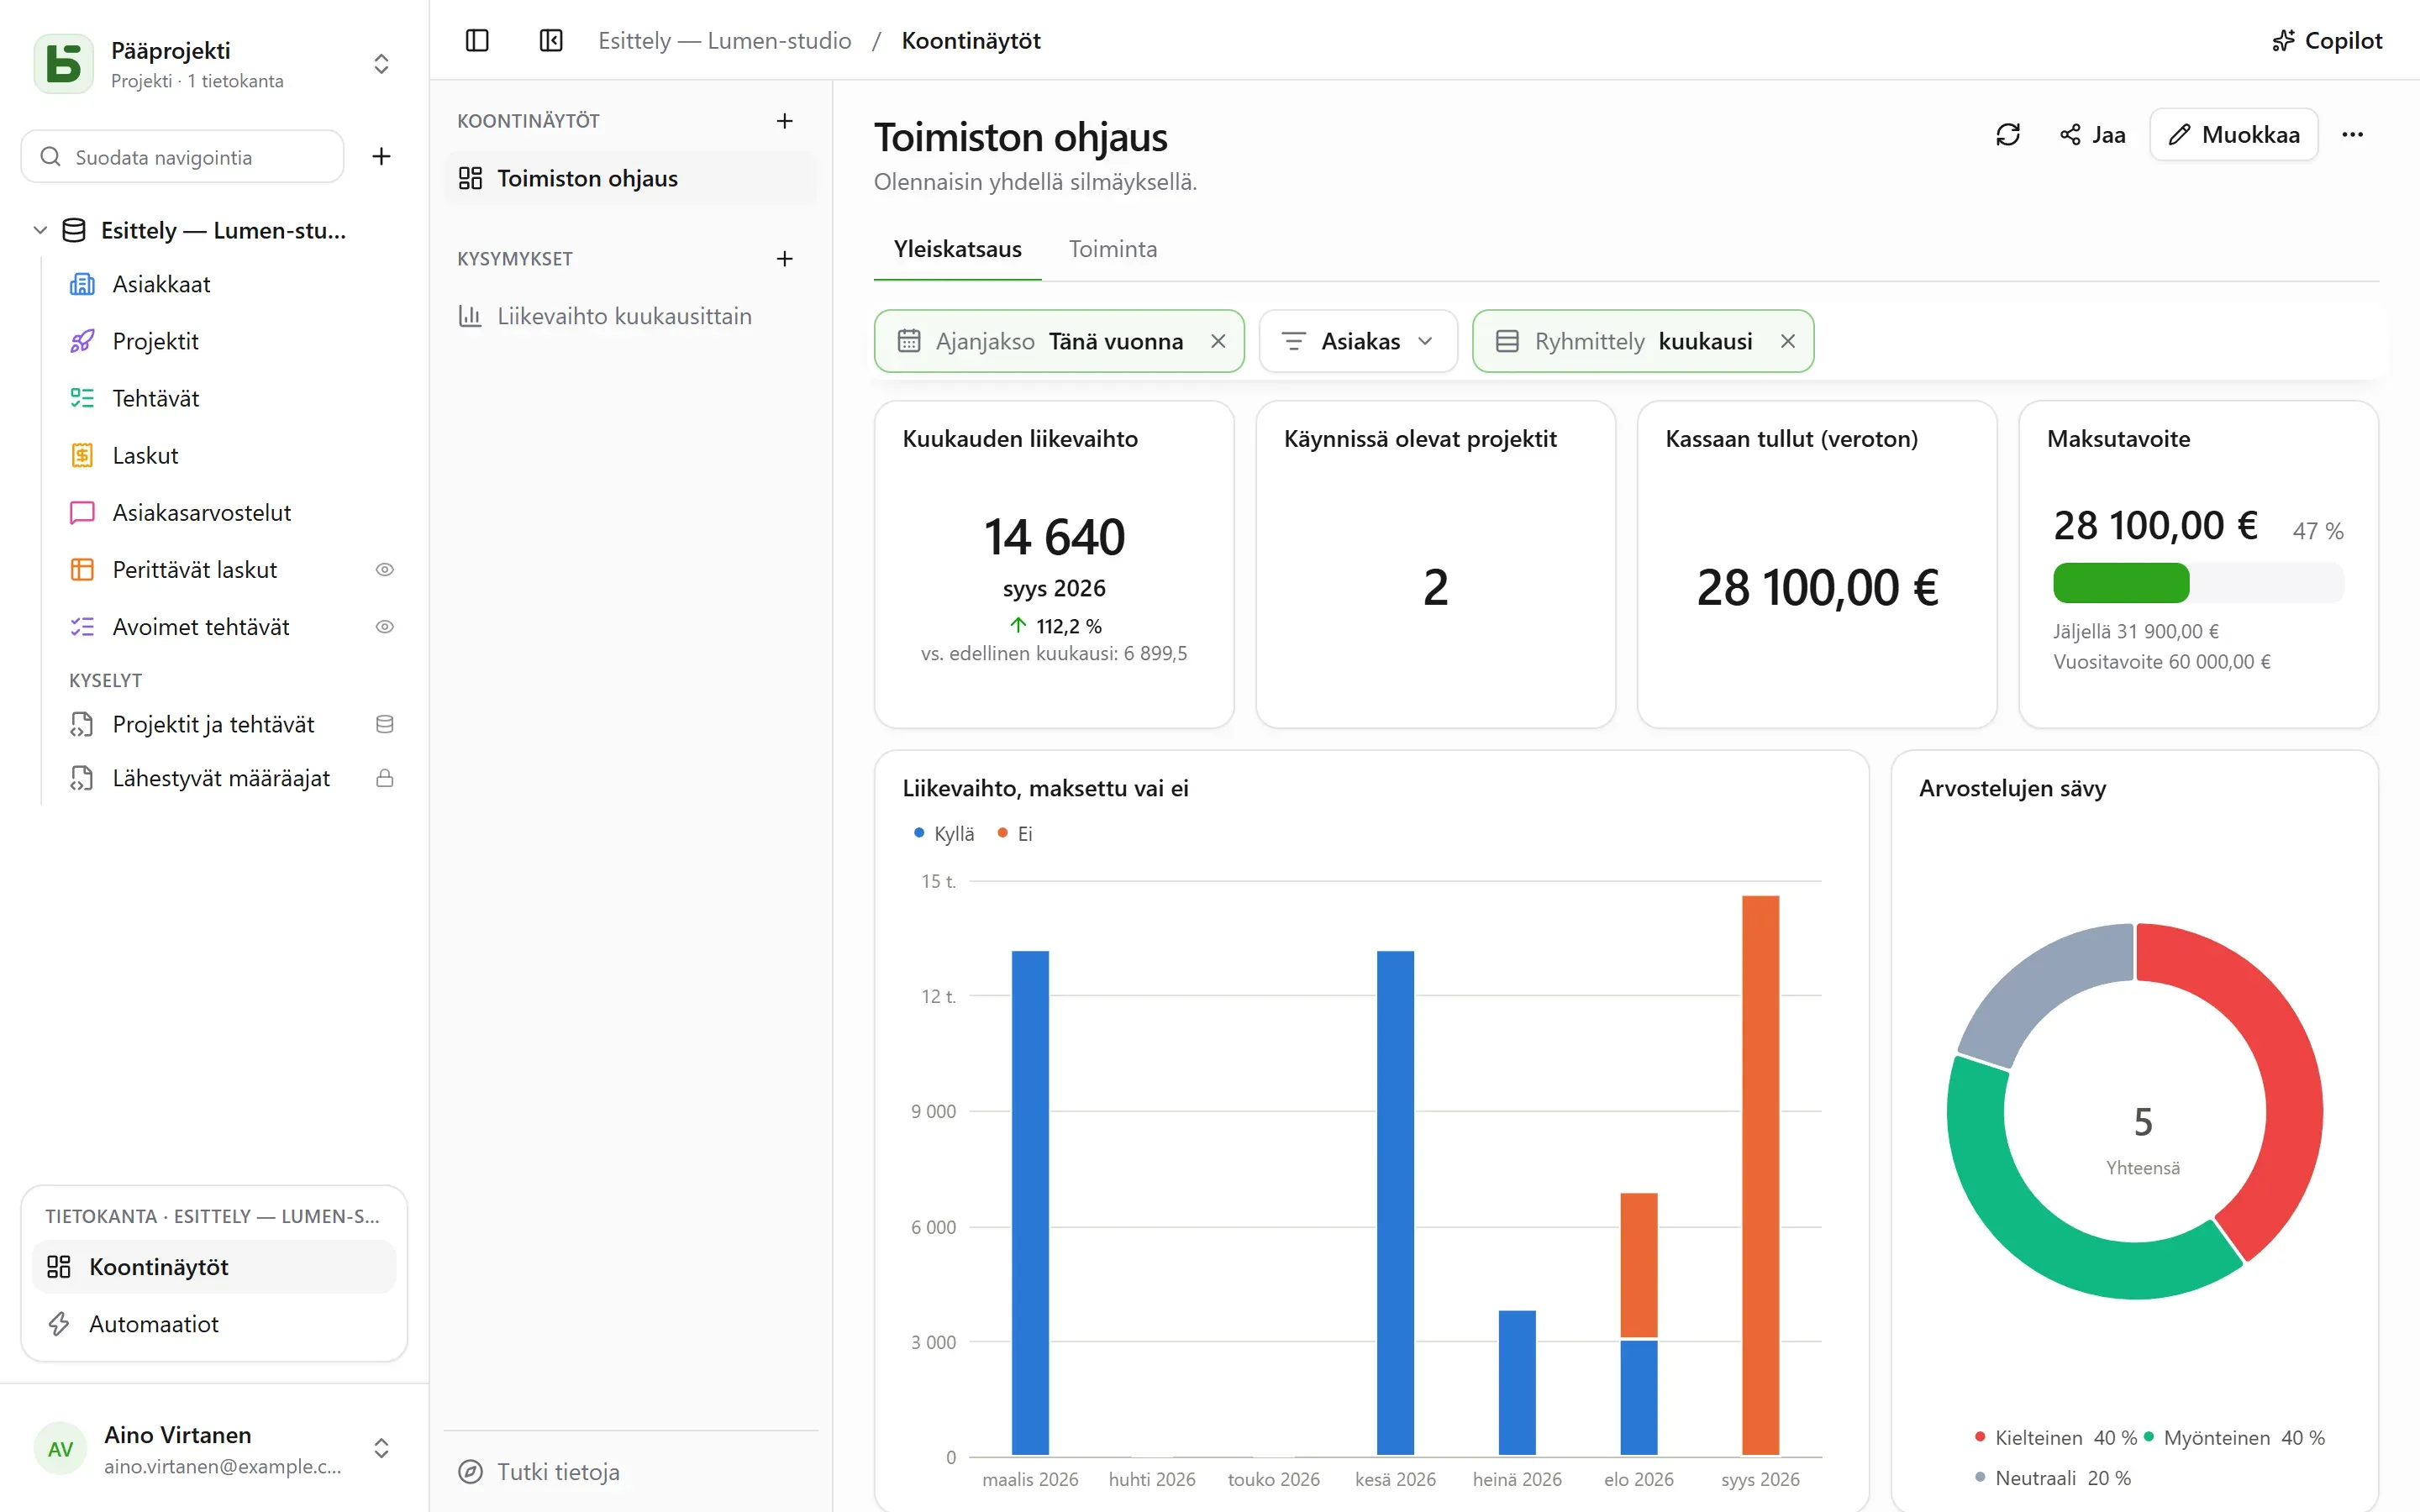Toggle the left sidebar panel icon

pos(477,41)
